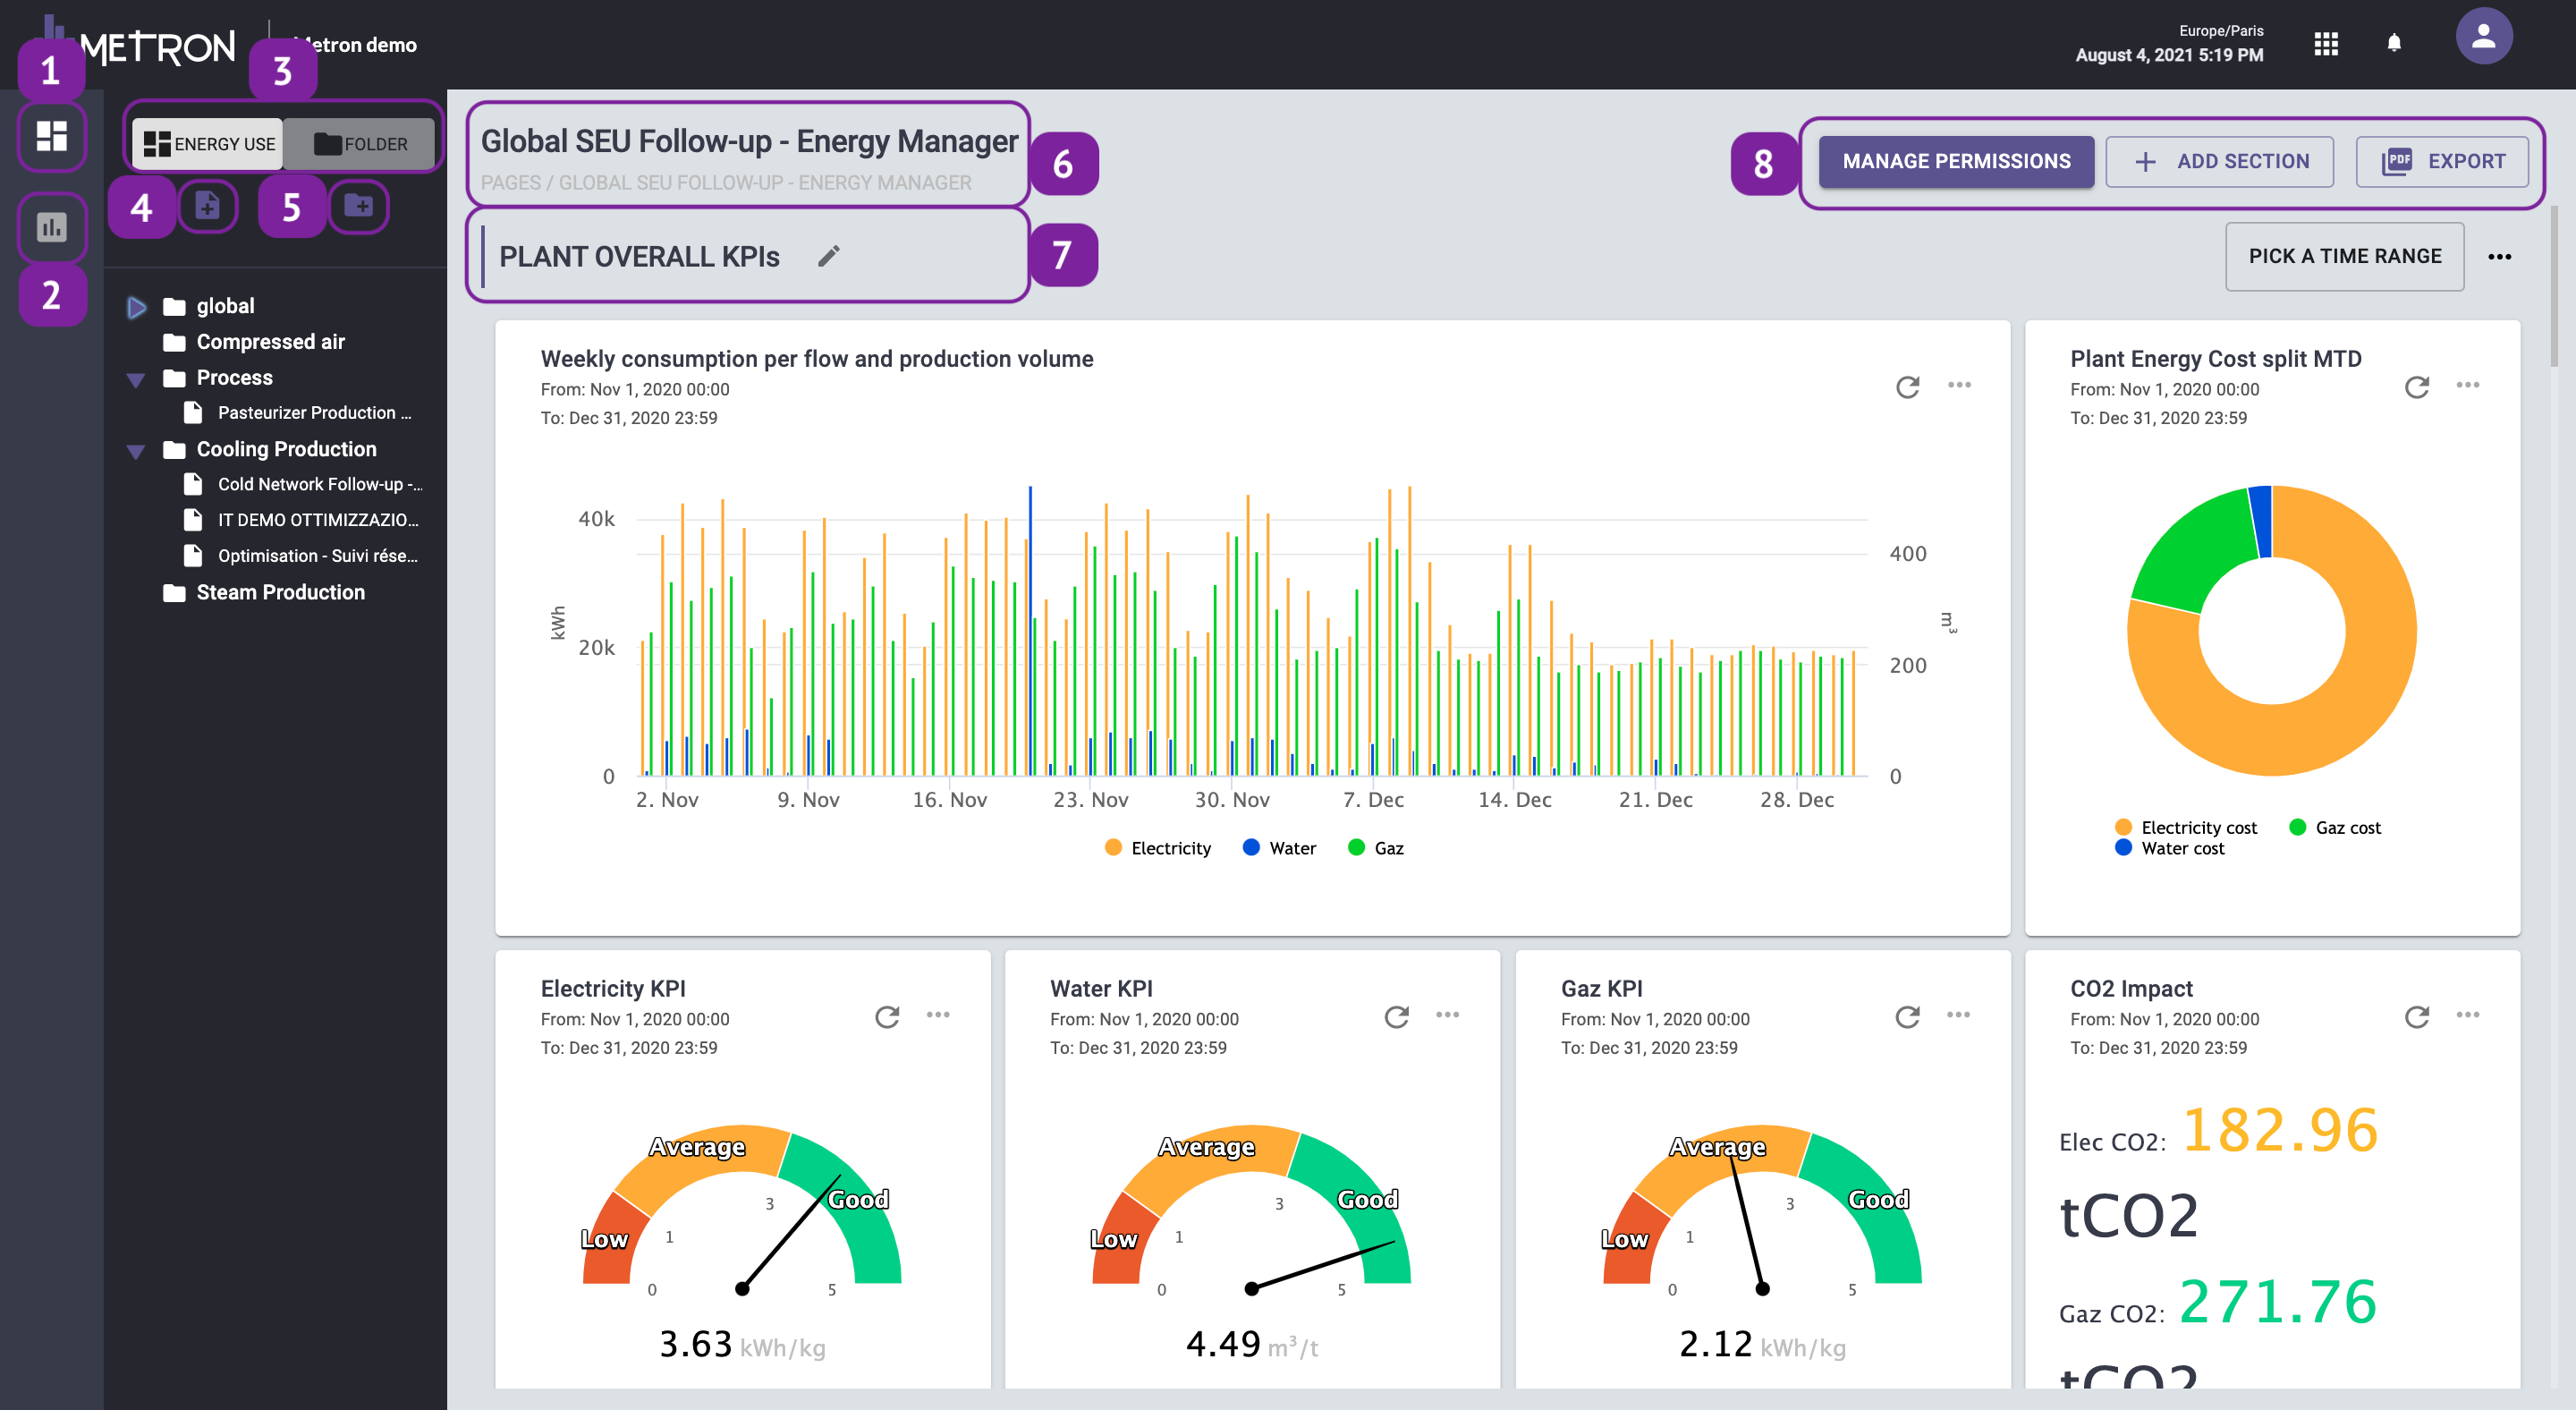
Task: Click the pencil icon to rename PLANT OVERALL KPIs
Action: 829,256
